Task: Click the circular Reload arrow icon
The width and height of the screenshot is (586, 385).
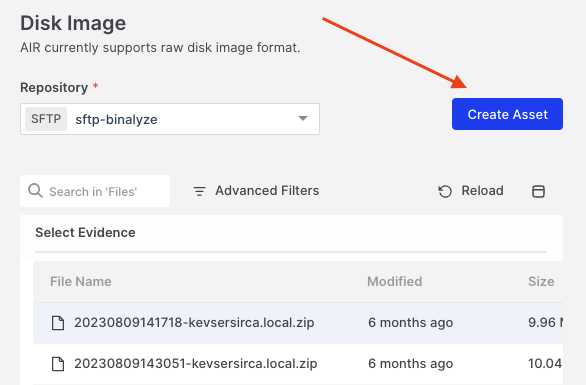Action: [x=445, y=191]
